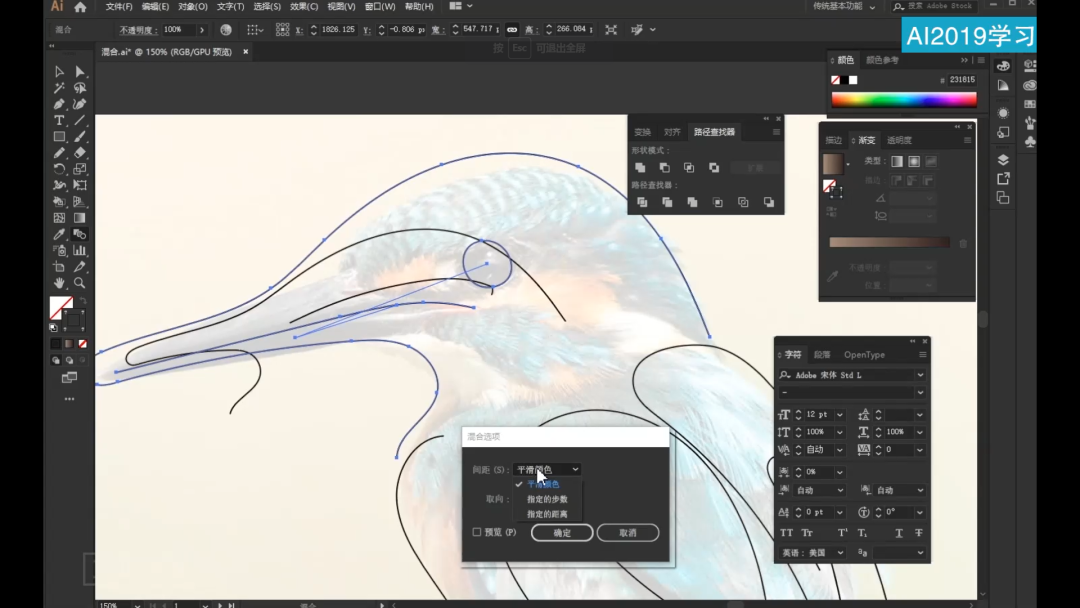Viewport: 1080px width, 608px height.
Task: Click the Intersect shape mode icon
Action: coord(689,167)
